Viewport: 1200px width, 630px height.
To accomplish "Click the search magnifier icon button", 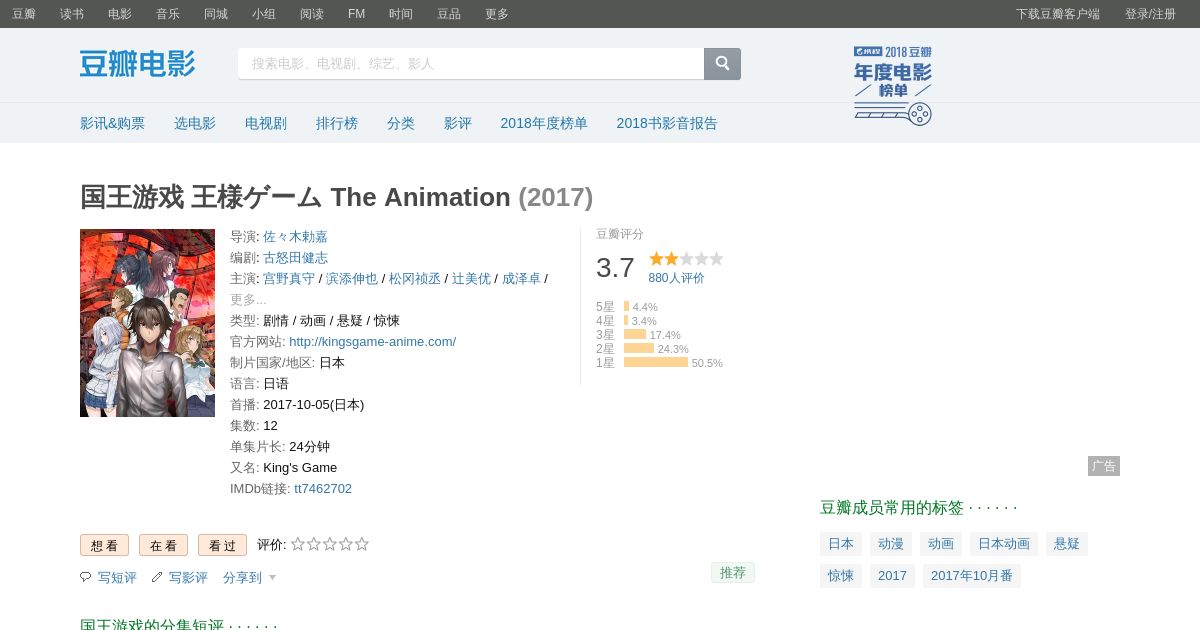I will (x=722, y=63).
